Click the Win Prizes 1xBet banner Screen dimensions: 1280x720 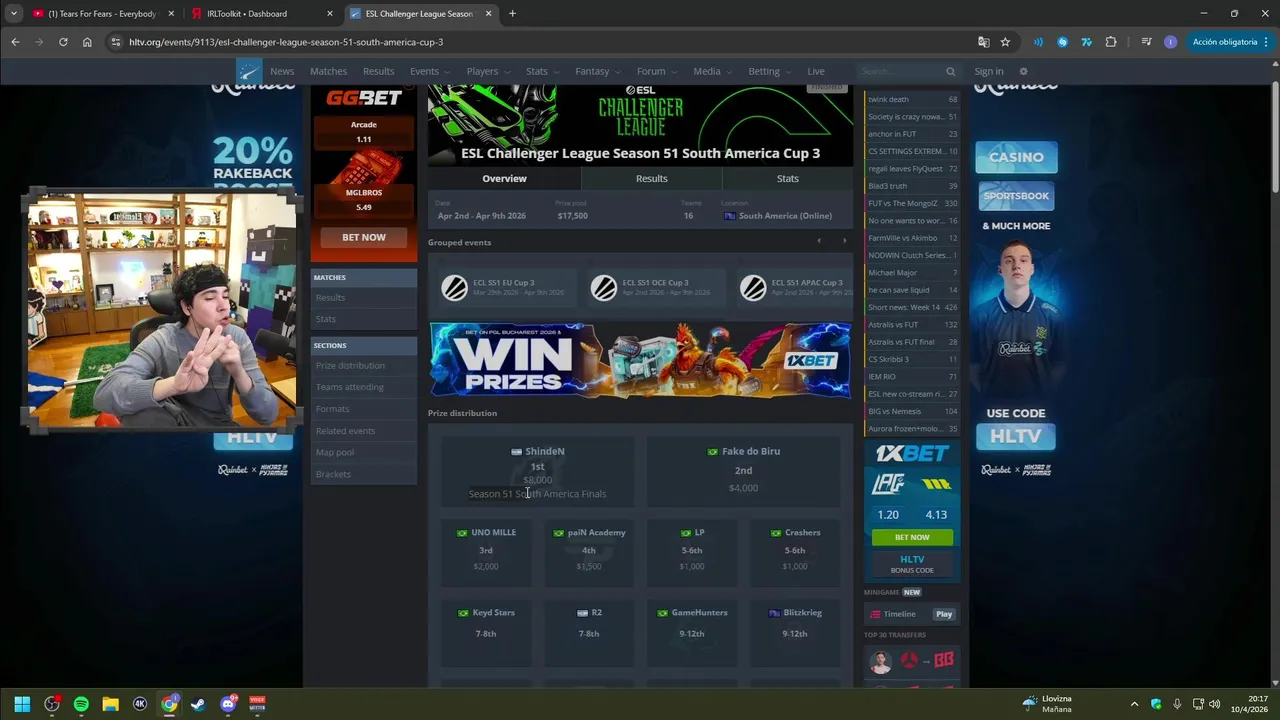tap(640, 360)
